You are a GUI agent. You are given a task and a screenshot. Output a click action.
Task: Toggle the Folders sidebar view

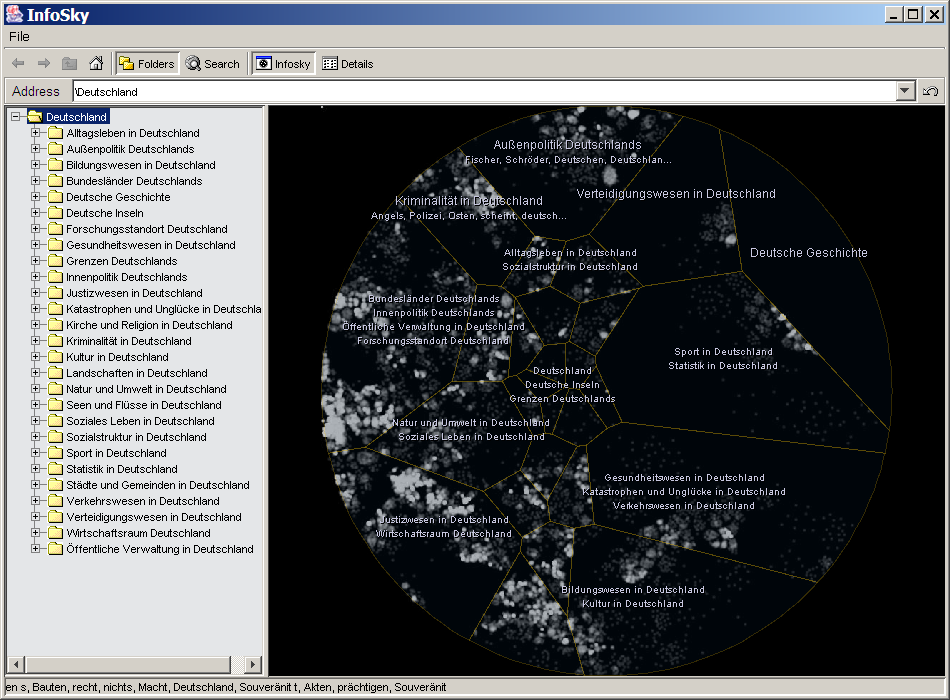tap(147, 63)
